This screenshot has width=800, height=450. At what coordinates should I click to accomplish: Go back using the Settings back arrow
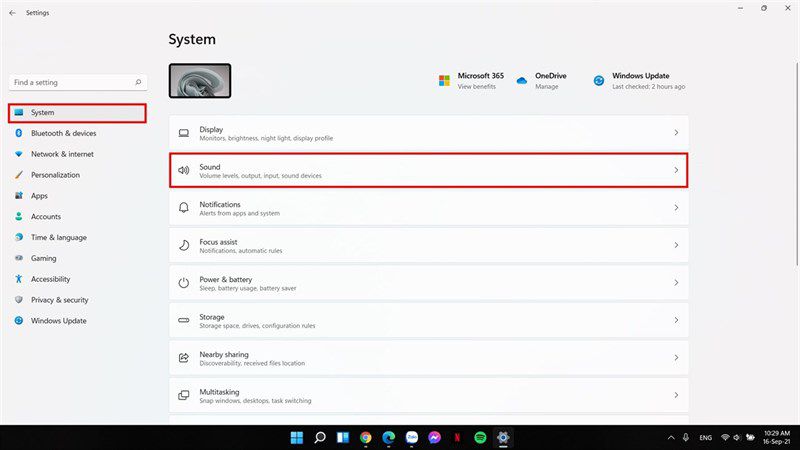pyautogui.click(x=12, y=13)
